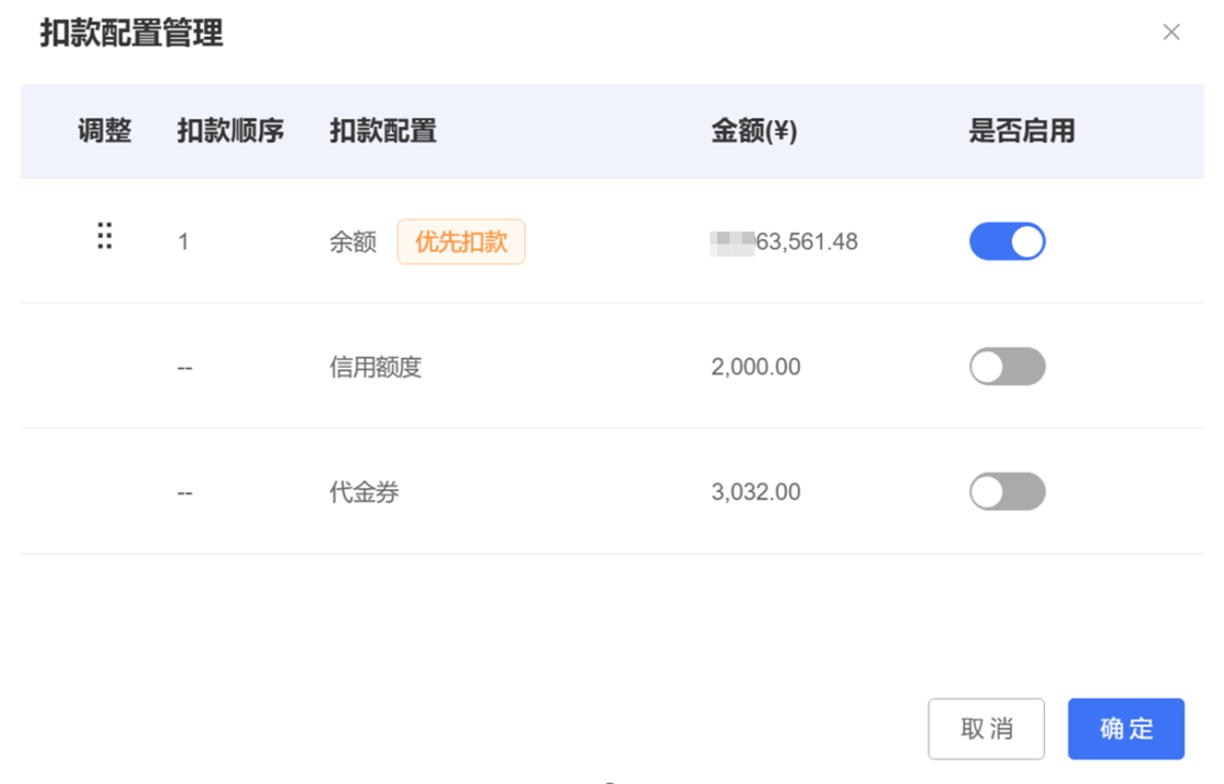Close the 扣款配置管理 dialog with X
Viewport: 1224px width, 784px height.
[x=1171, y=32]
